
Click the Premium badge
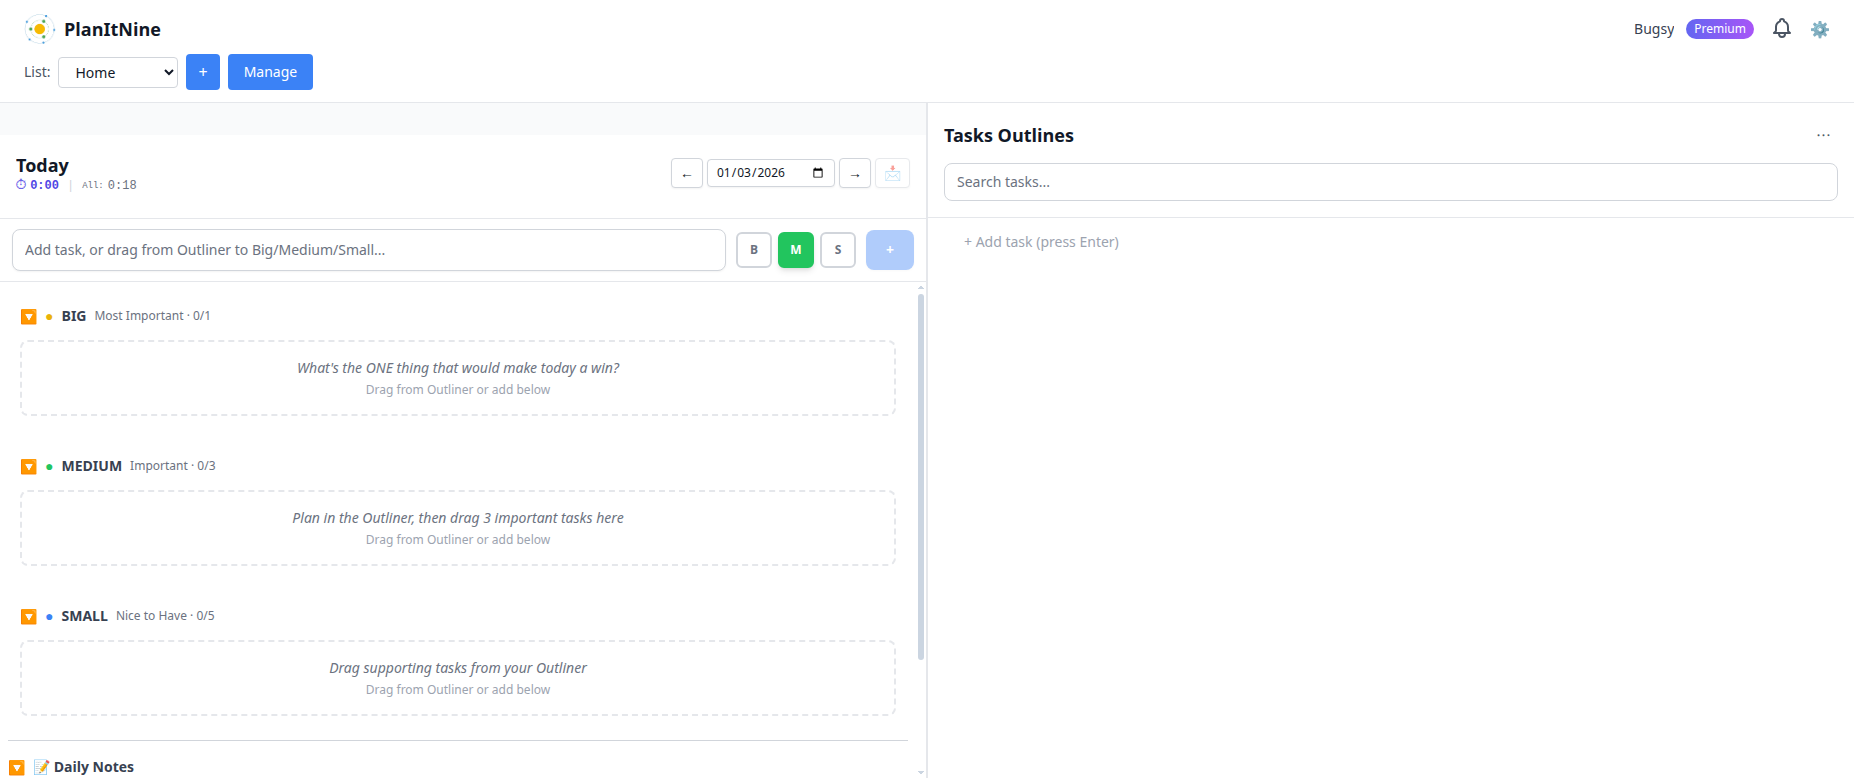pos(1719,29)
